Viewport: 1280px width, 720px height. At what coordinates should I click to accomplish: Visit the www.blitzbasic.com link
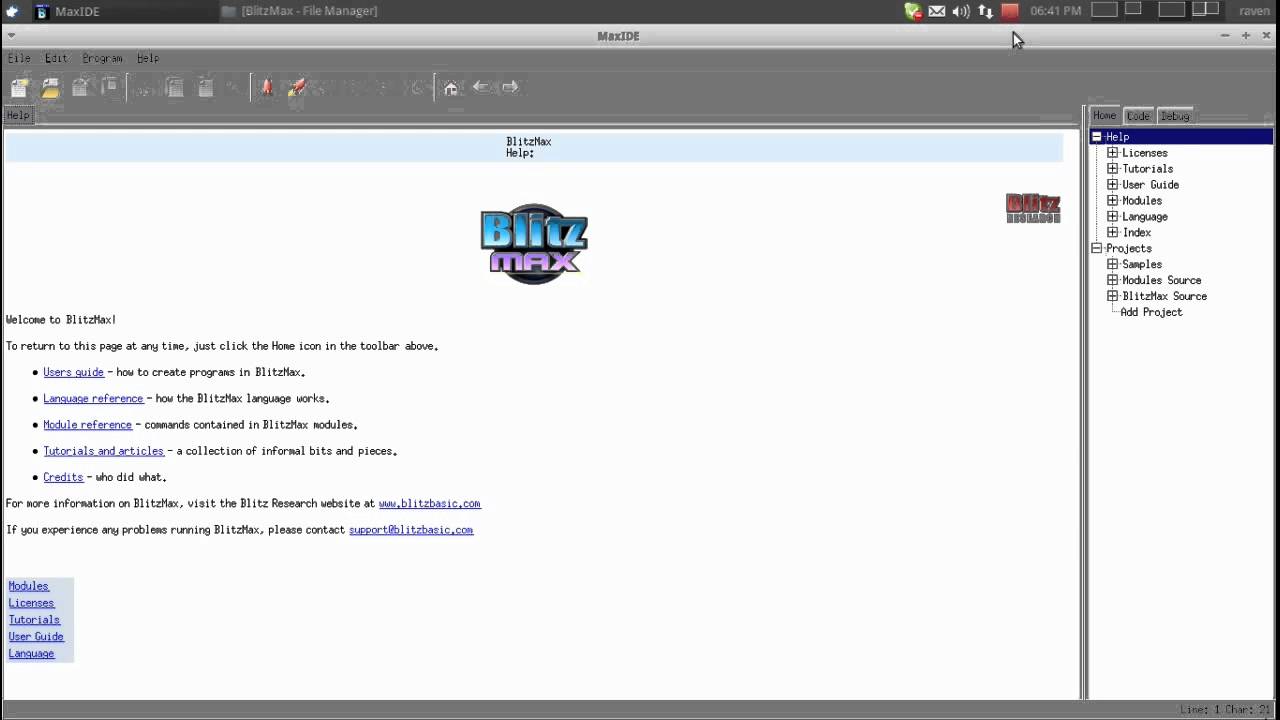coord(429,504)
